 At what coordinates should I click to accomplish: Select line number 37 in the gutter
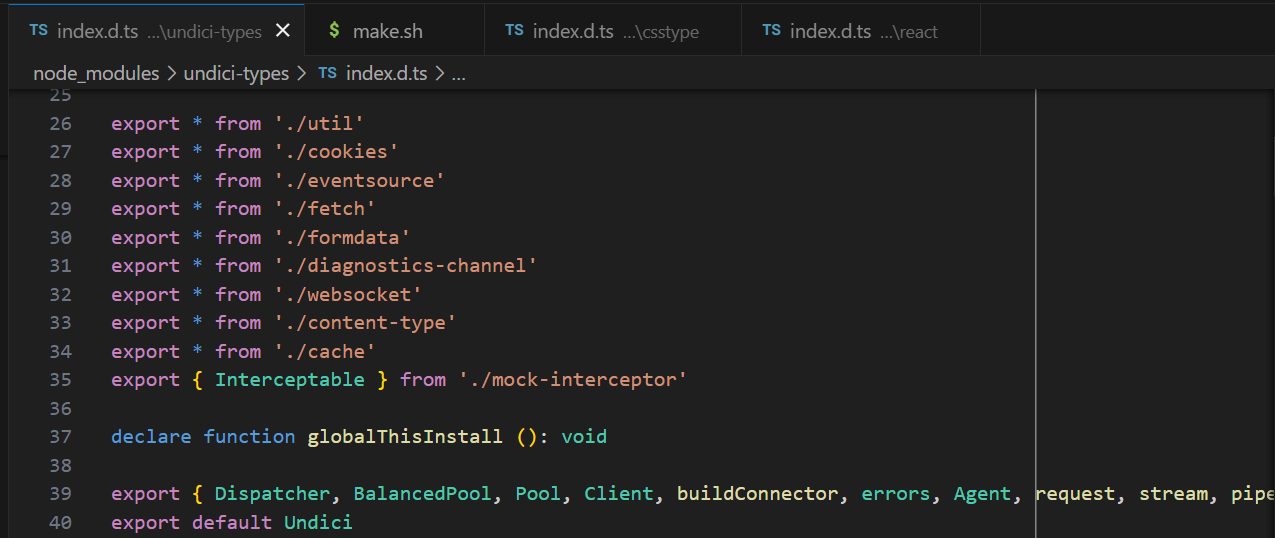coord(60,437)
